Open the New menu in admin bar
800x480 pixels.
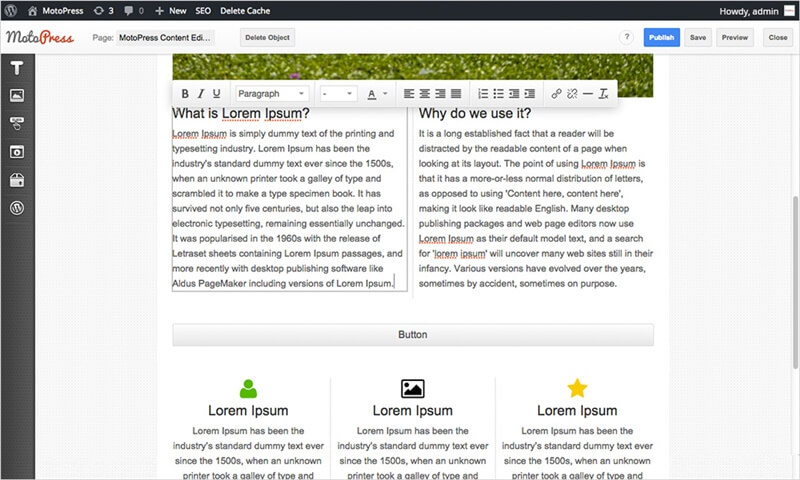[x=171, y=10]
